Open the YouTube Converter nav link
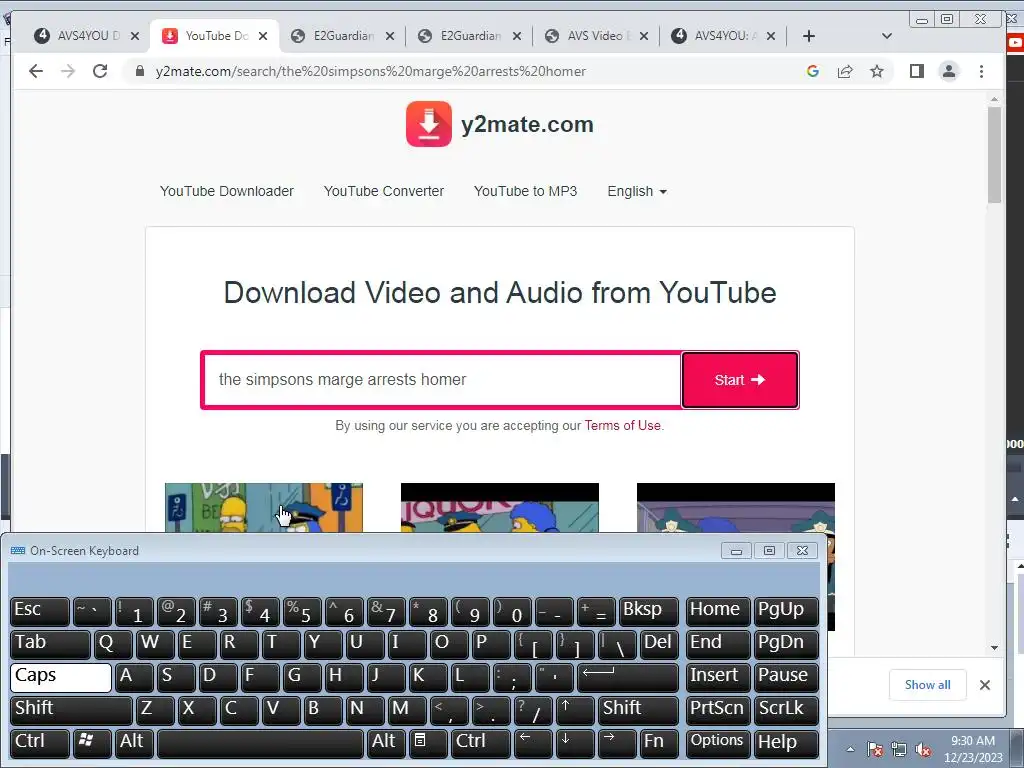1024x768 pixels. (384, 191)
